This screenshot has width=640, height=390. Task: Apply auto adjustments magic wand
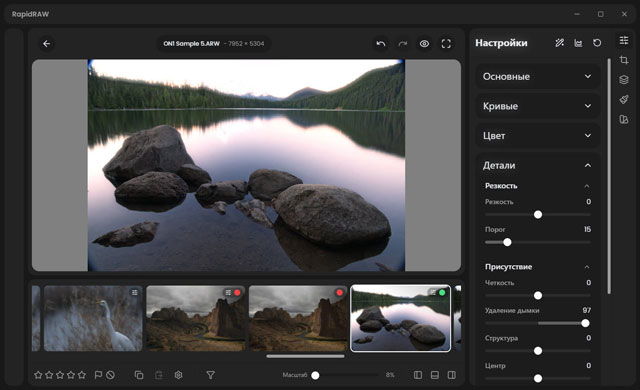(560, 43)
